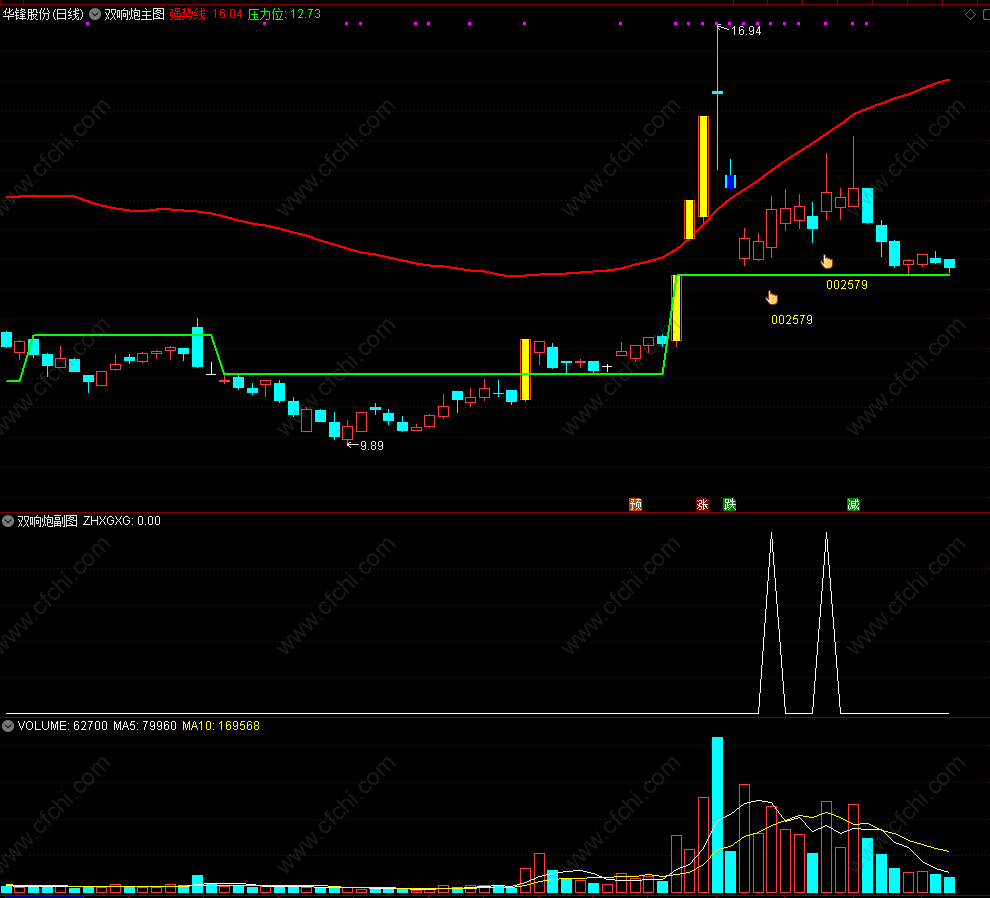Click the diamond icon at top right
Screen dimensions: 990x898
(x=970, y=15)
